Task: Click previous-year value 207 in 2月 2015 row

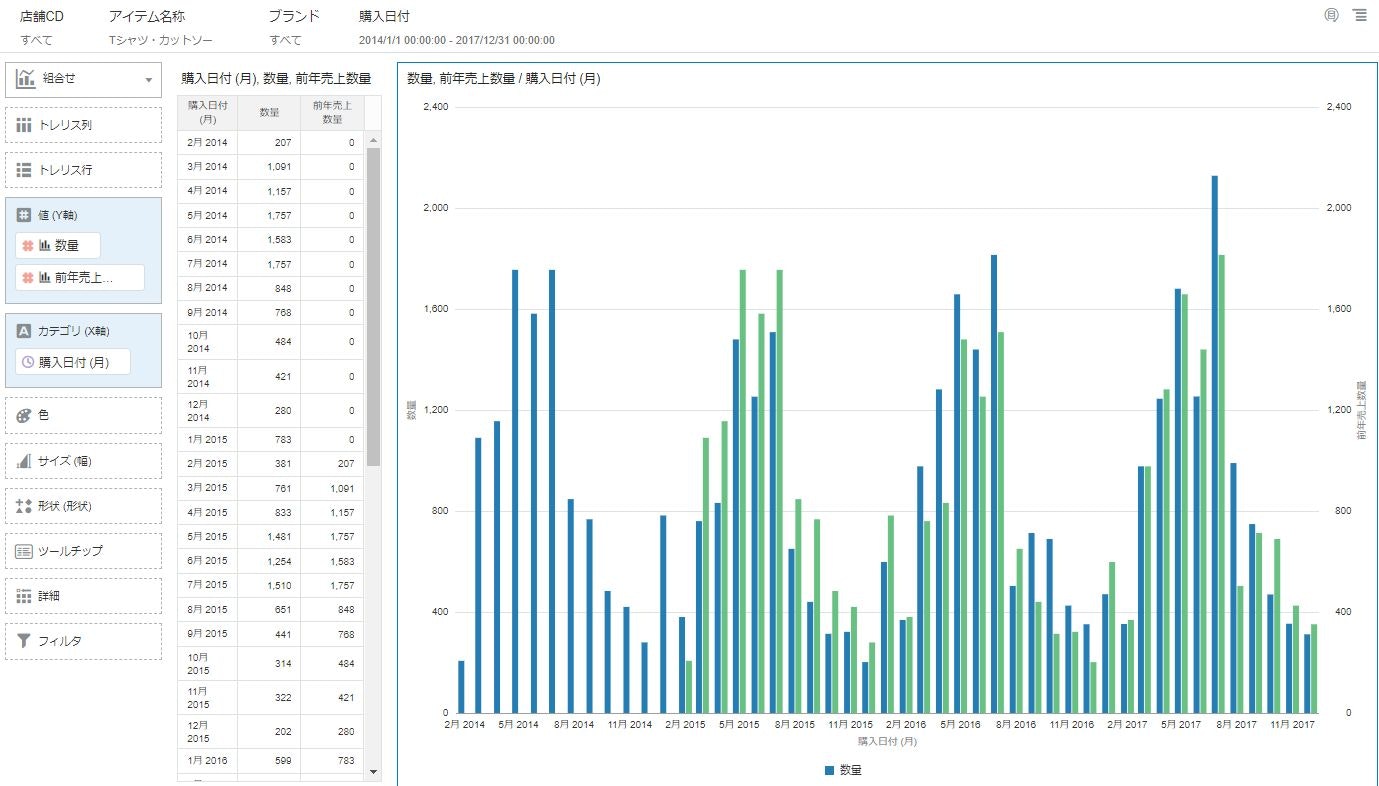Action: (x=345, y=464)
